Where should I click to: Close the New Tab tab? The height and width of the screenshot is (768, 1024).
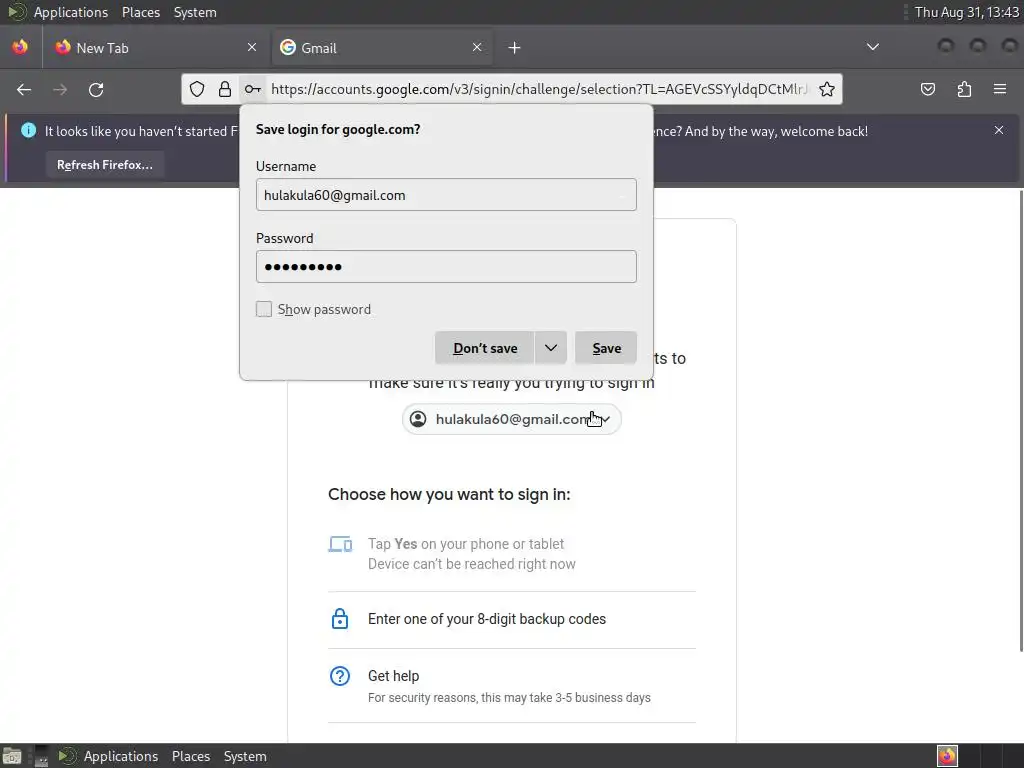click(252, 47)
